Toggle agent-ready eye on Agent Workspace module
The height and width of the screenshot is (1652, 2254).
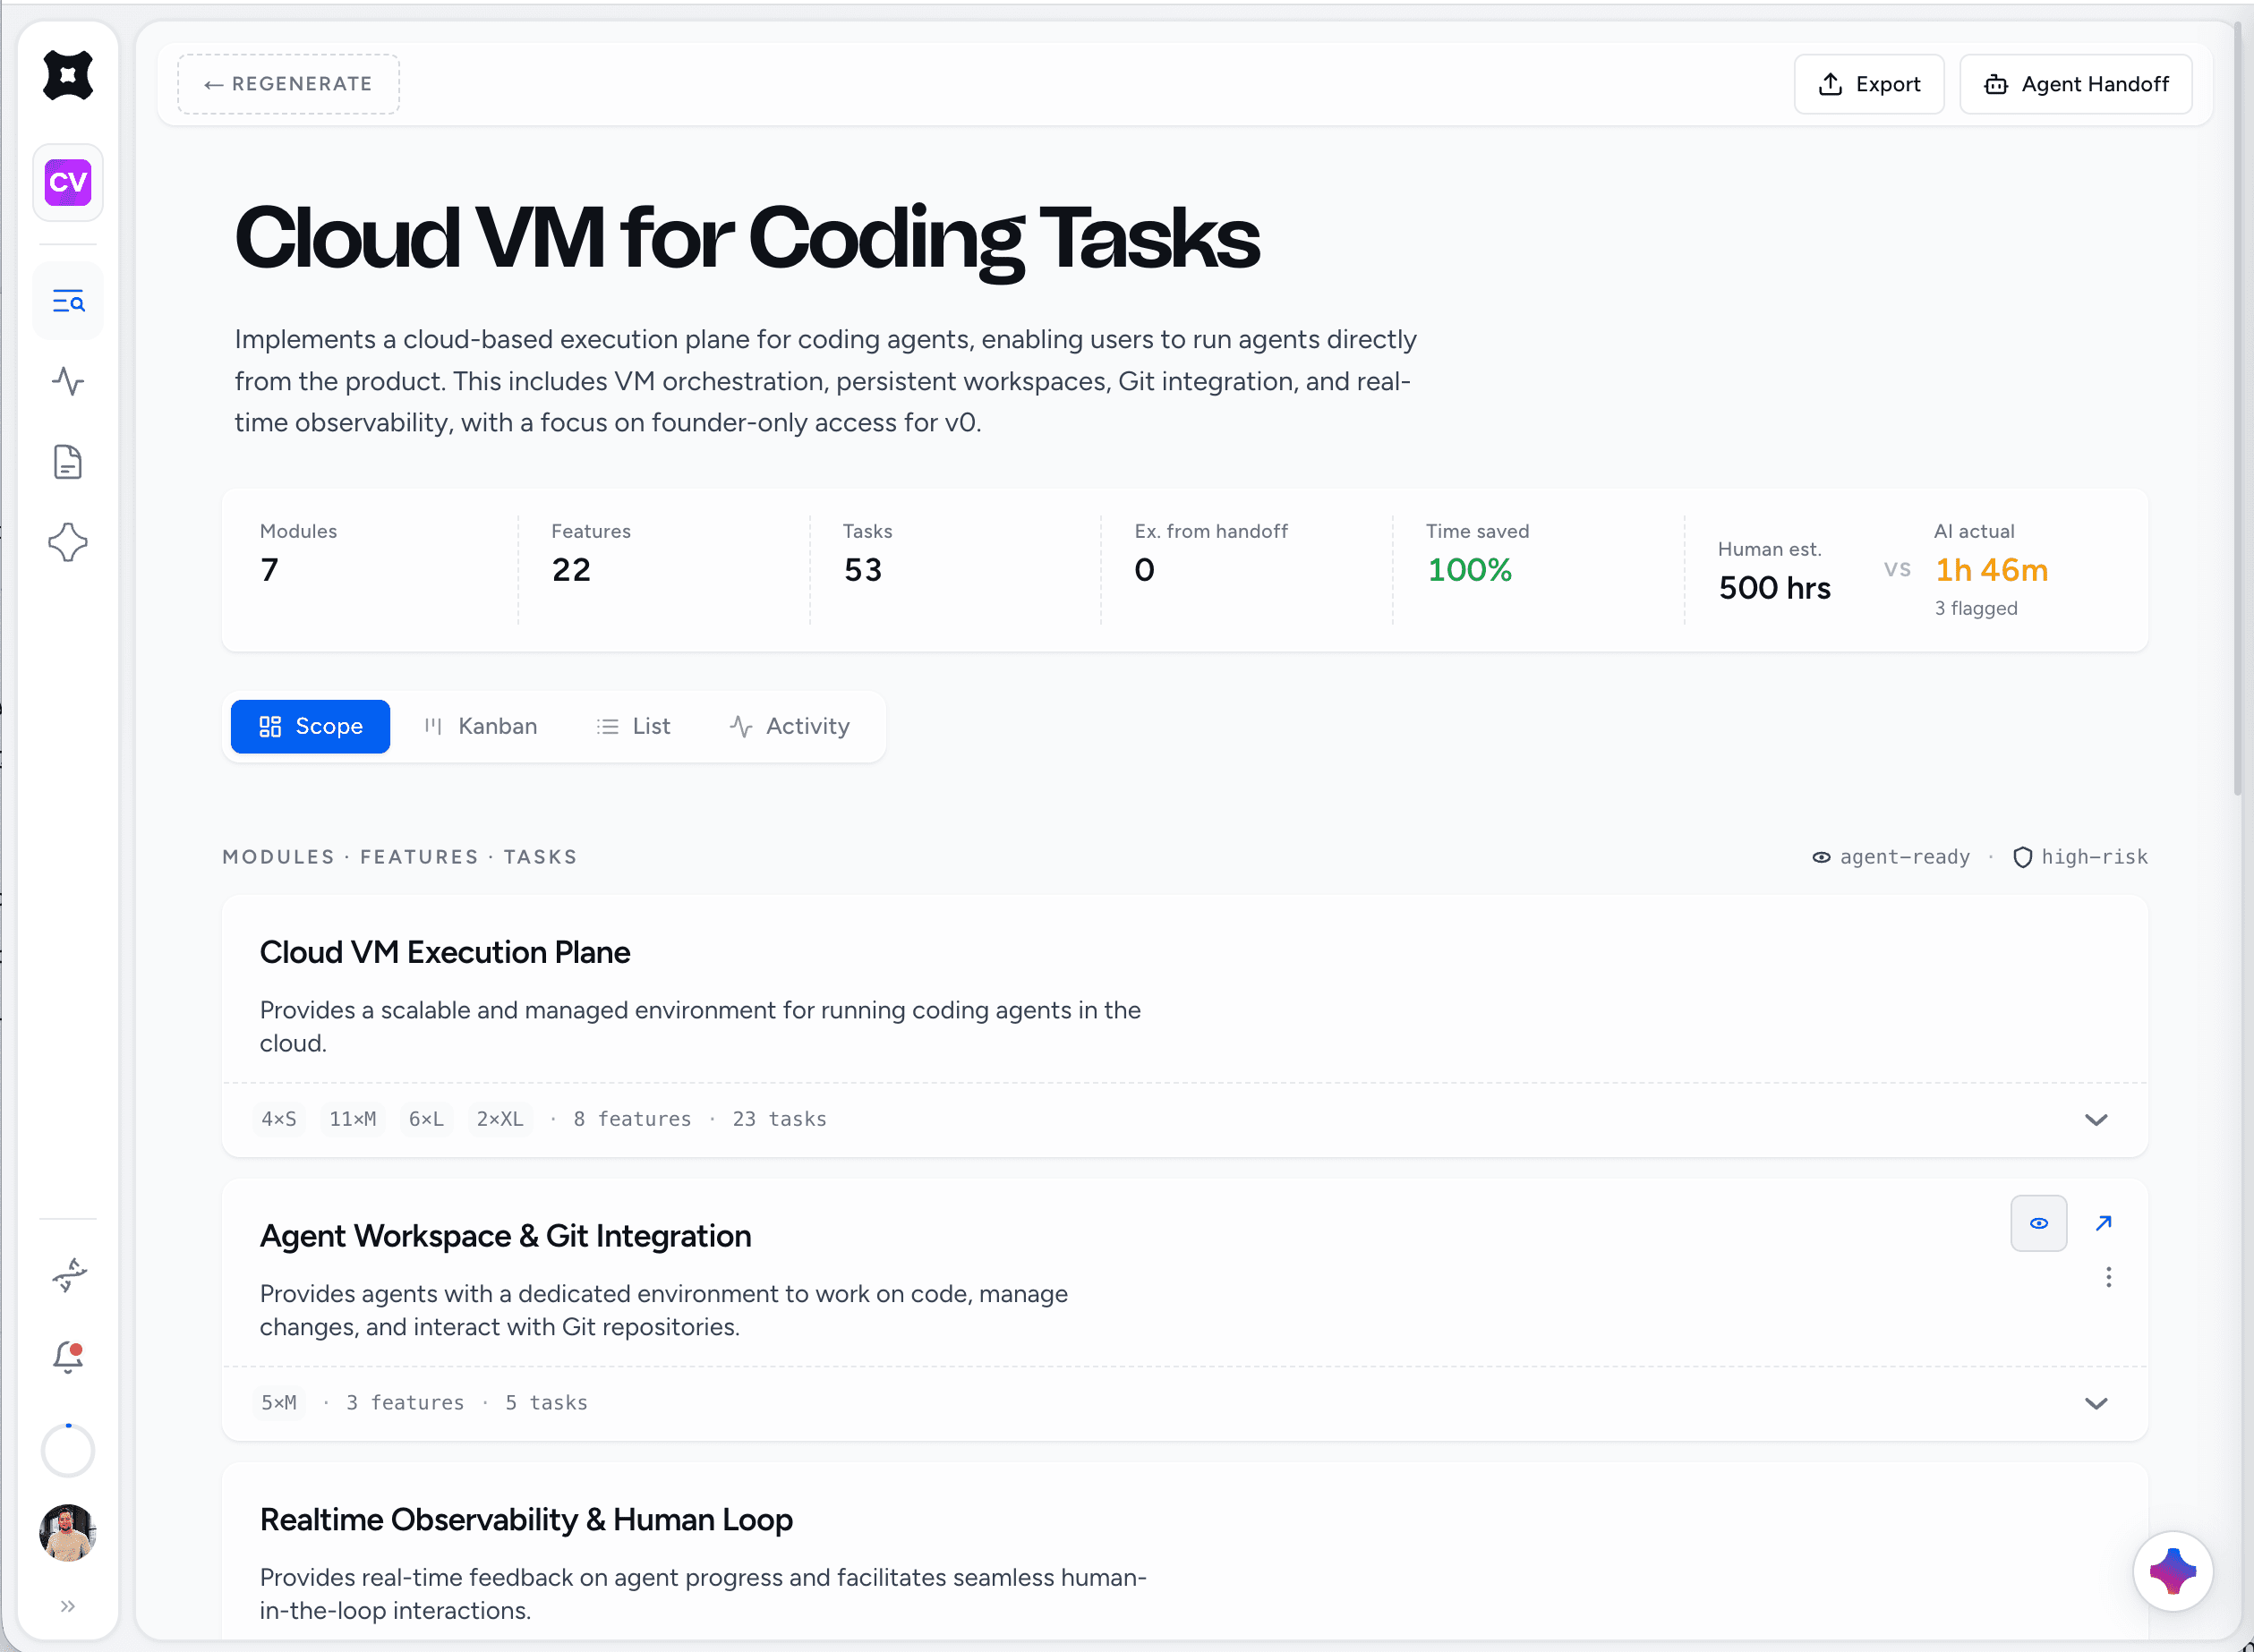[2039, 1223]
